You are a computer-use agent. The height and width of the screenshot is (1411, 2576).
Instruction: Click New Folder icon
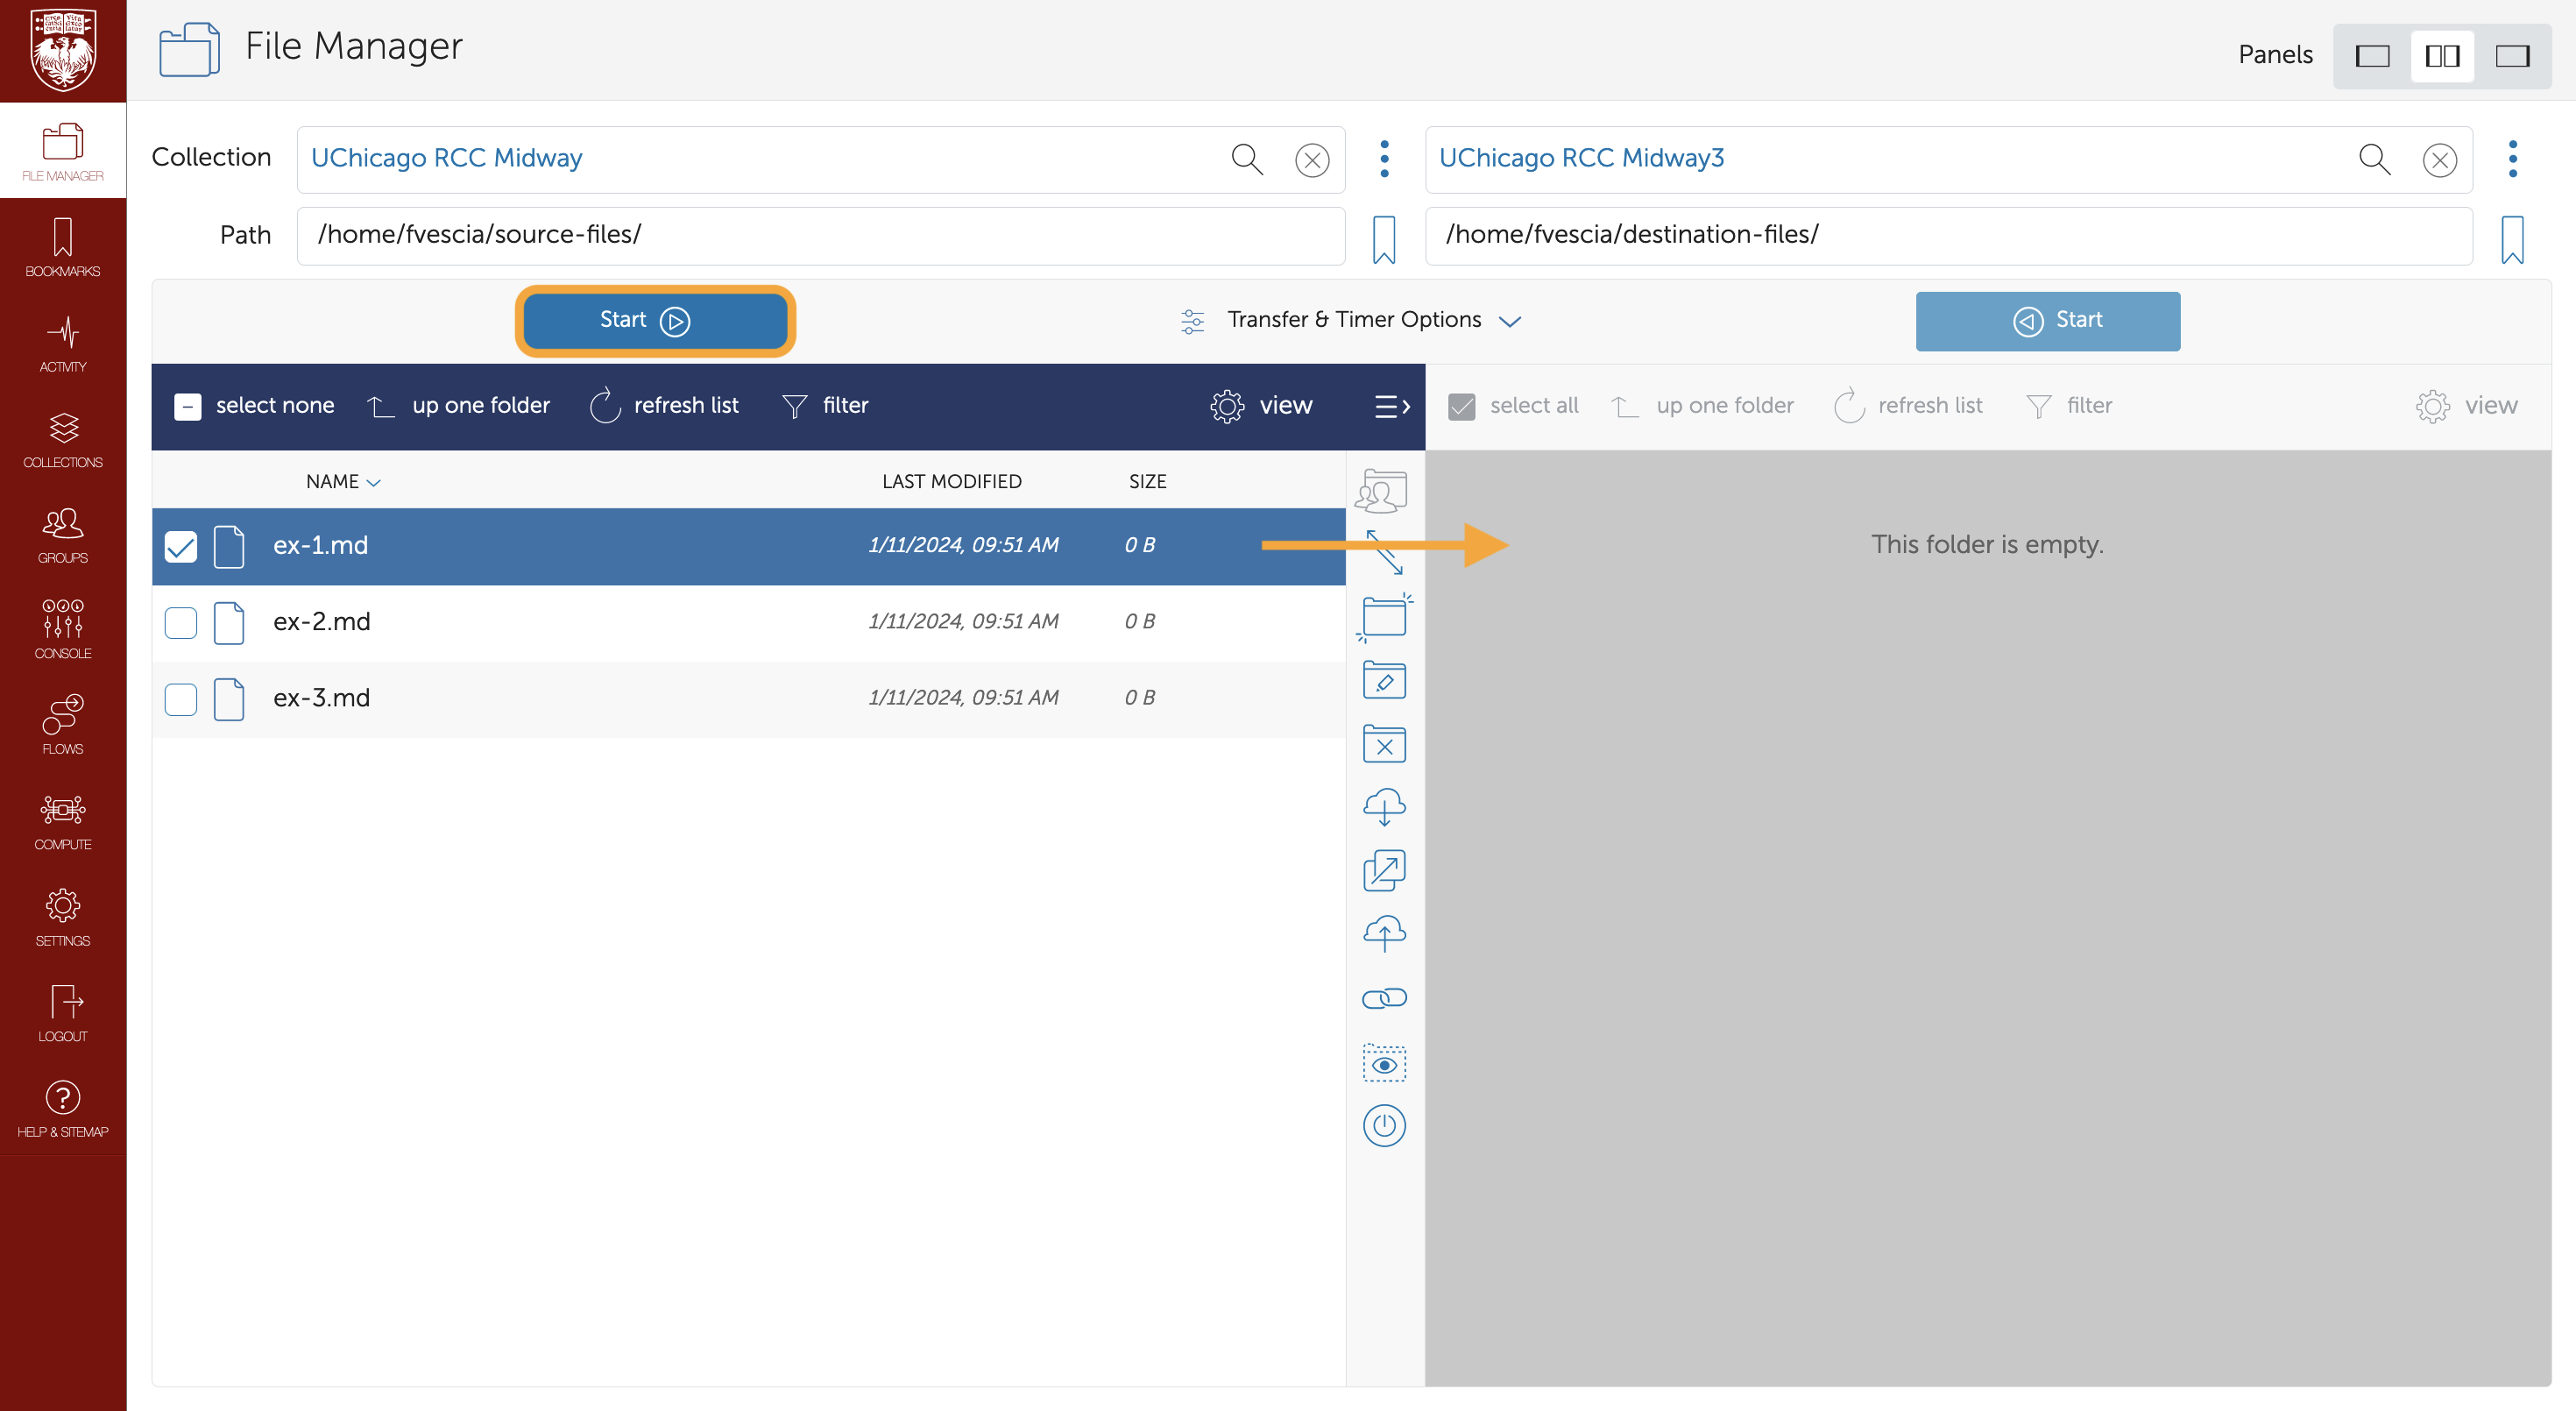click(1384, 616)
